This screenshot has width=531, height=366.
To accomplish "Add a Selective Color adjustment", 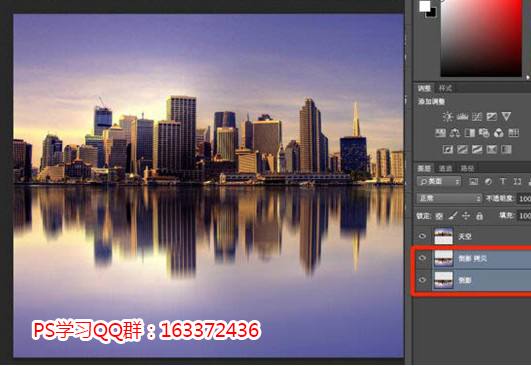I will [492, 149].
